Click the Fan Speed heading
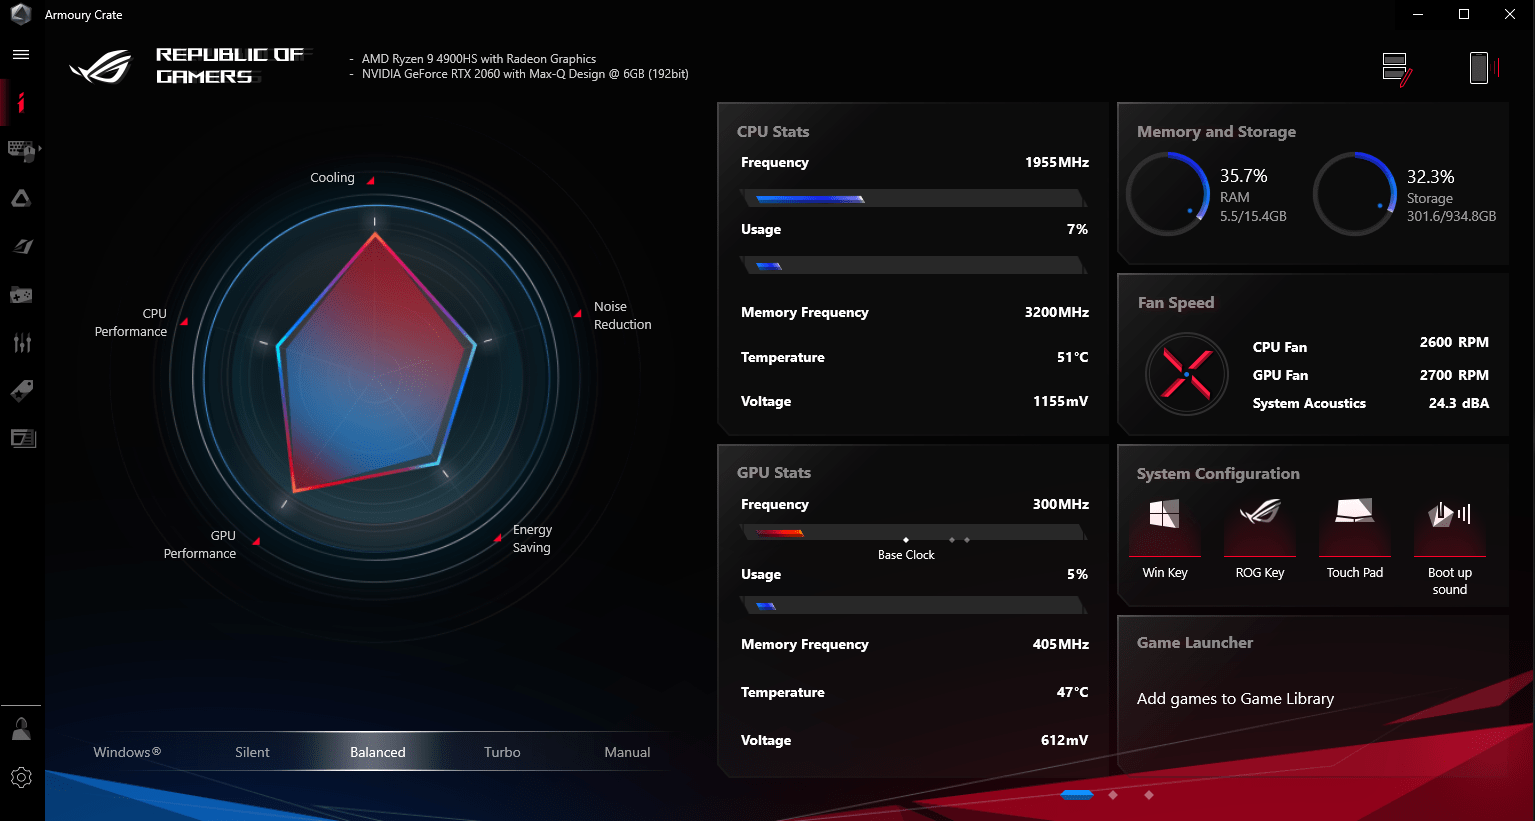 click(1176, 303)
